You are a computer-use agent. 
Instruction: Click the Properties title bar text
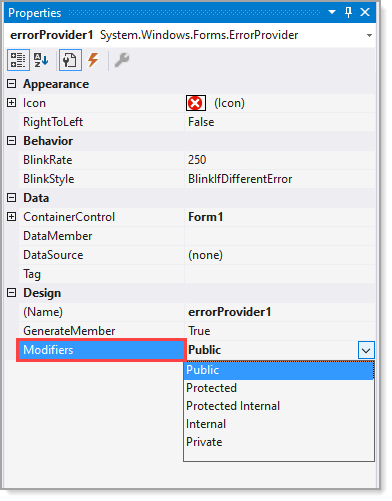point(35,13)
